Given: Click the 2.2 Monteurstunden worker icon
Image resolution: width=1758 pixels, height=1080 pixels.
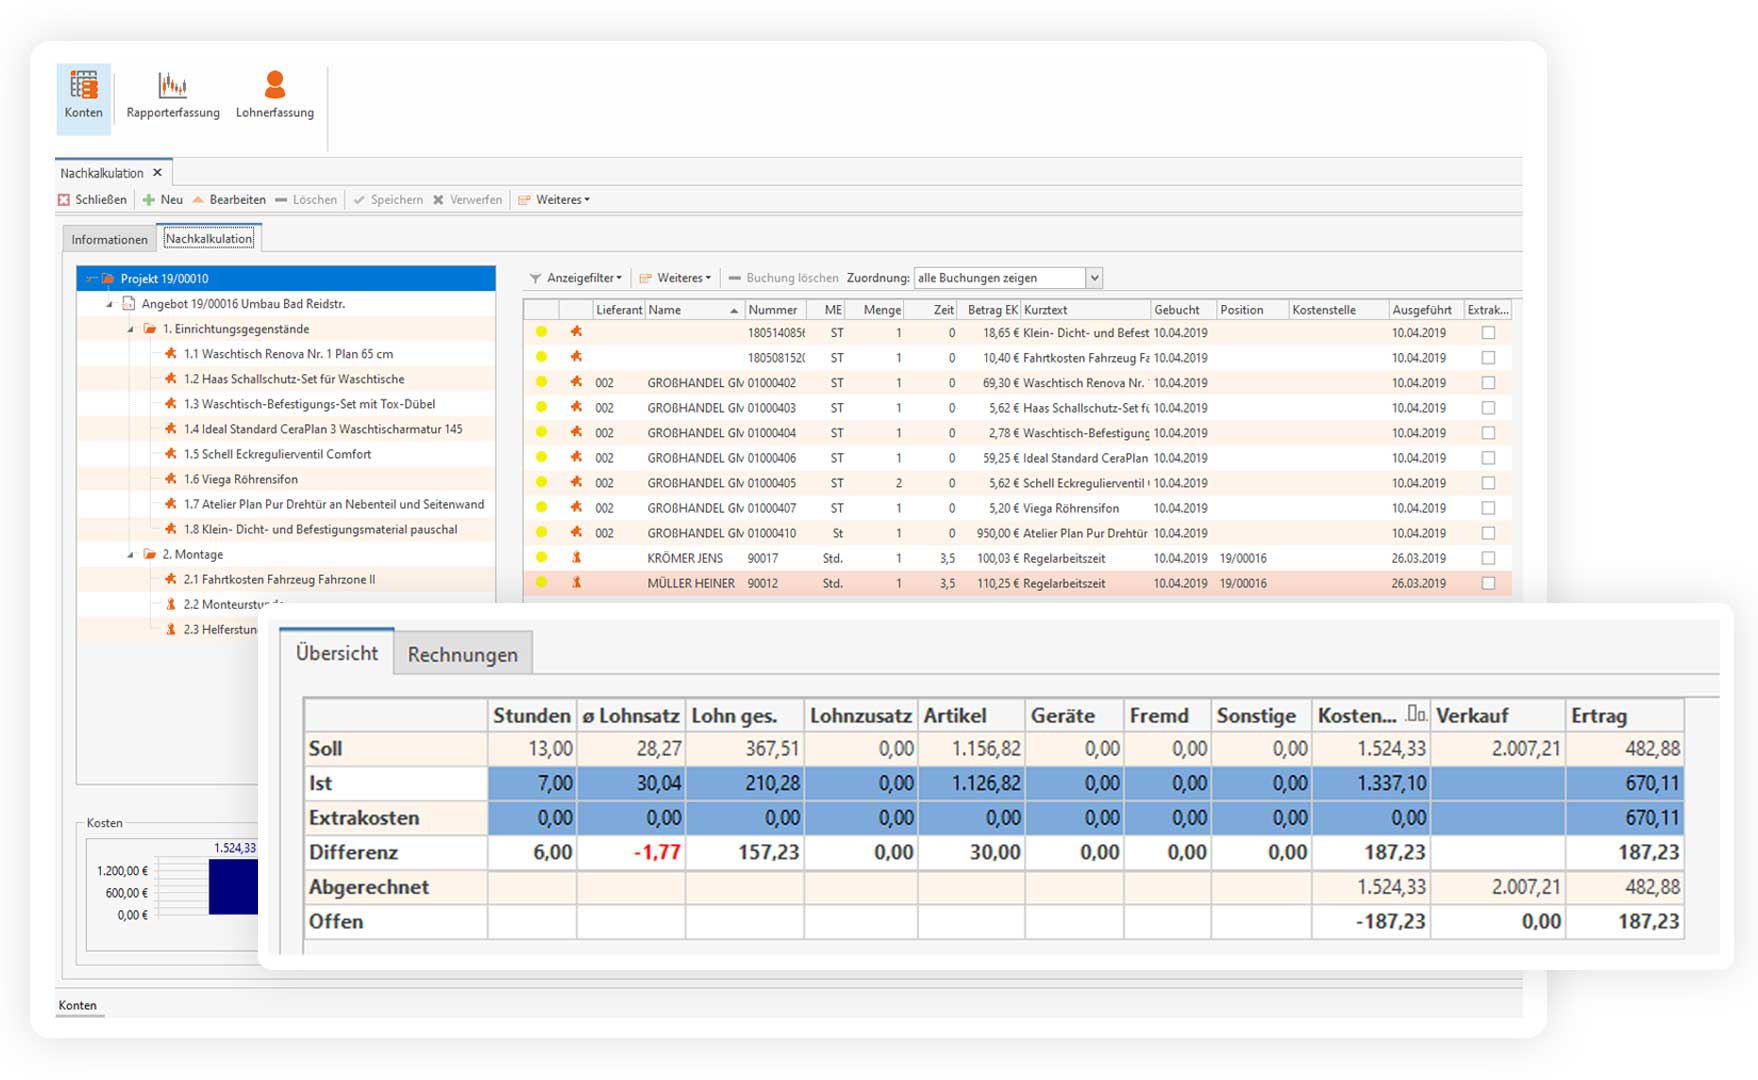Looking at the screenshot, I should (171, 604).
